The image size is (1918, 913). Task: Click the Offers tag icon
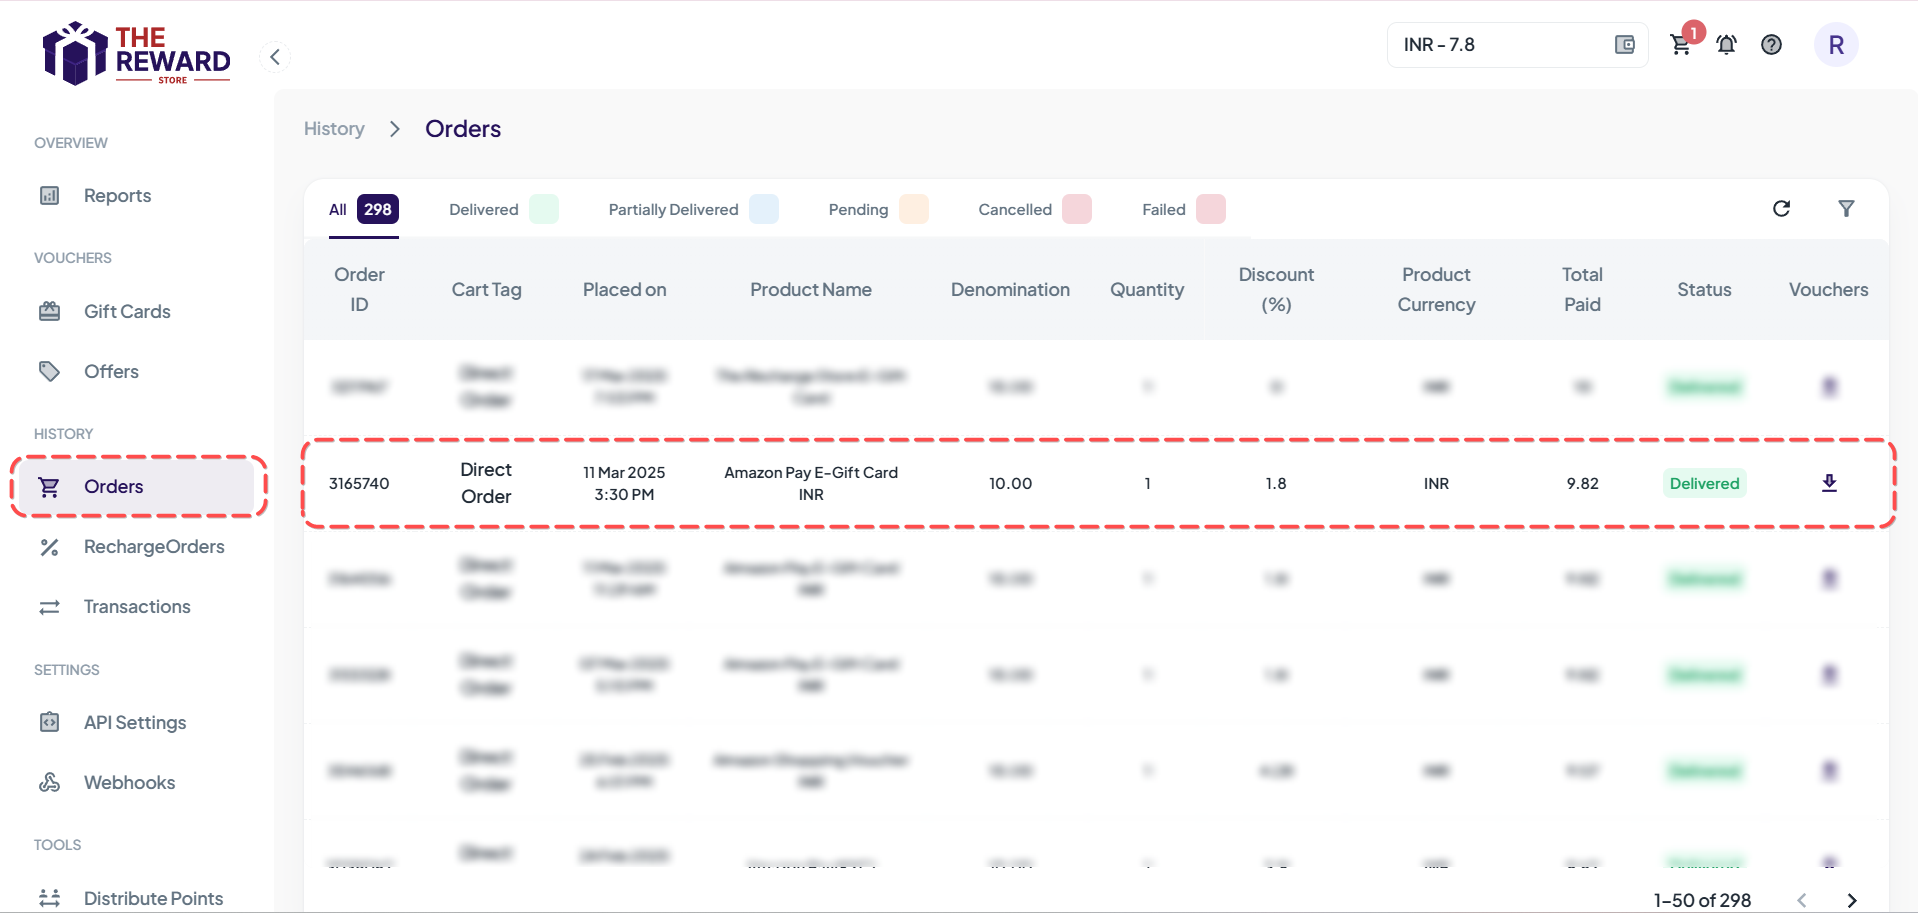click(x=49, y=372)
